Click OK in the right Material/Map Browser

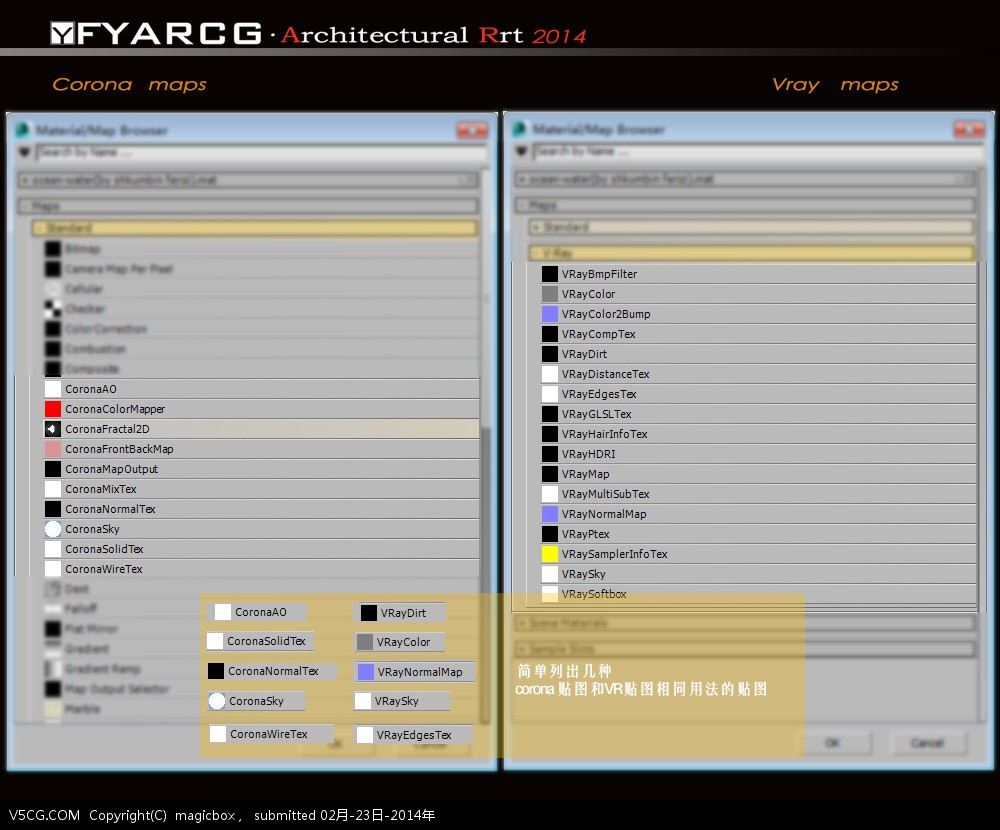tap(832, 743)
